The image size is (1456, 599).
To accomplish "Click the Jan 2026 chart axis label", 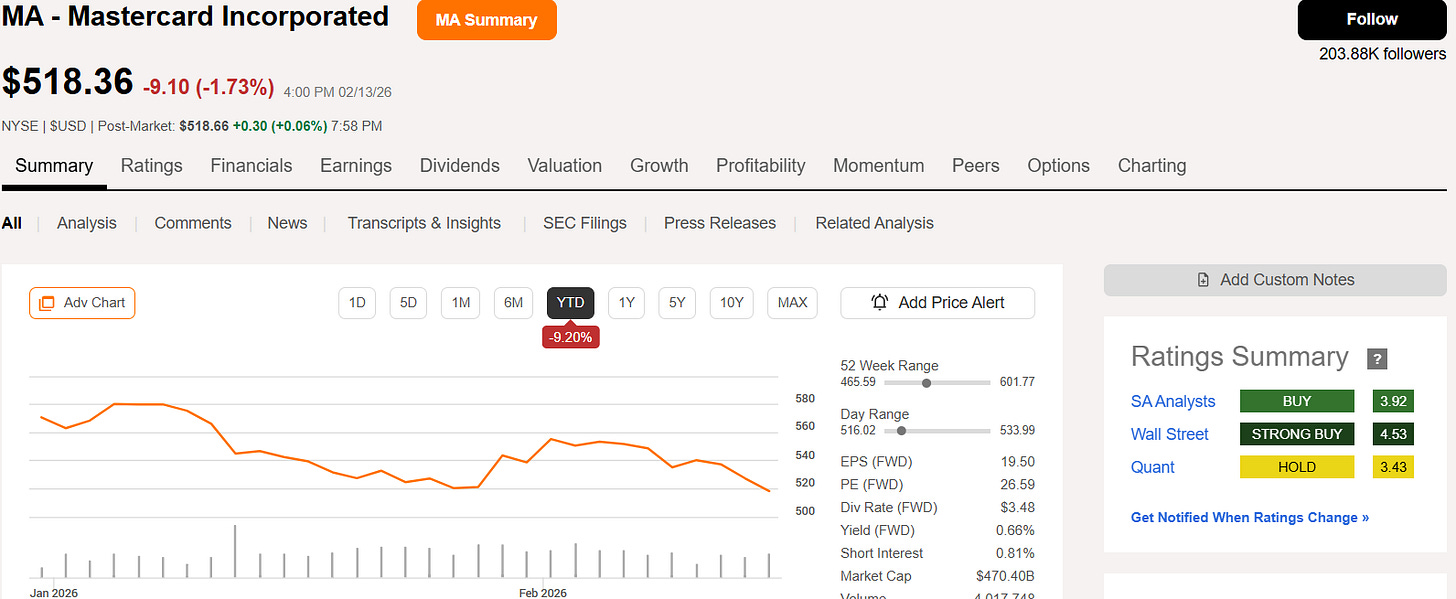I will (53, 593).
